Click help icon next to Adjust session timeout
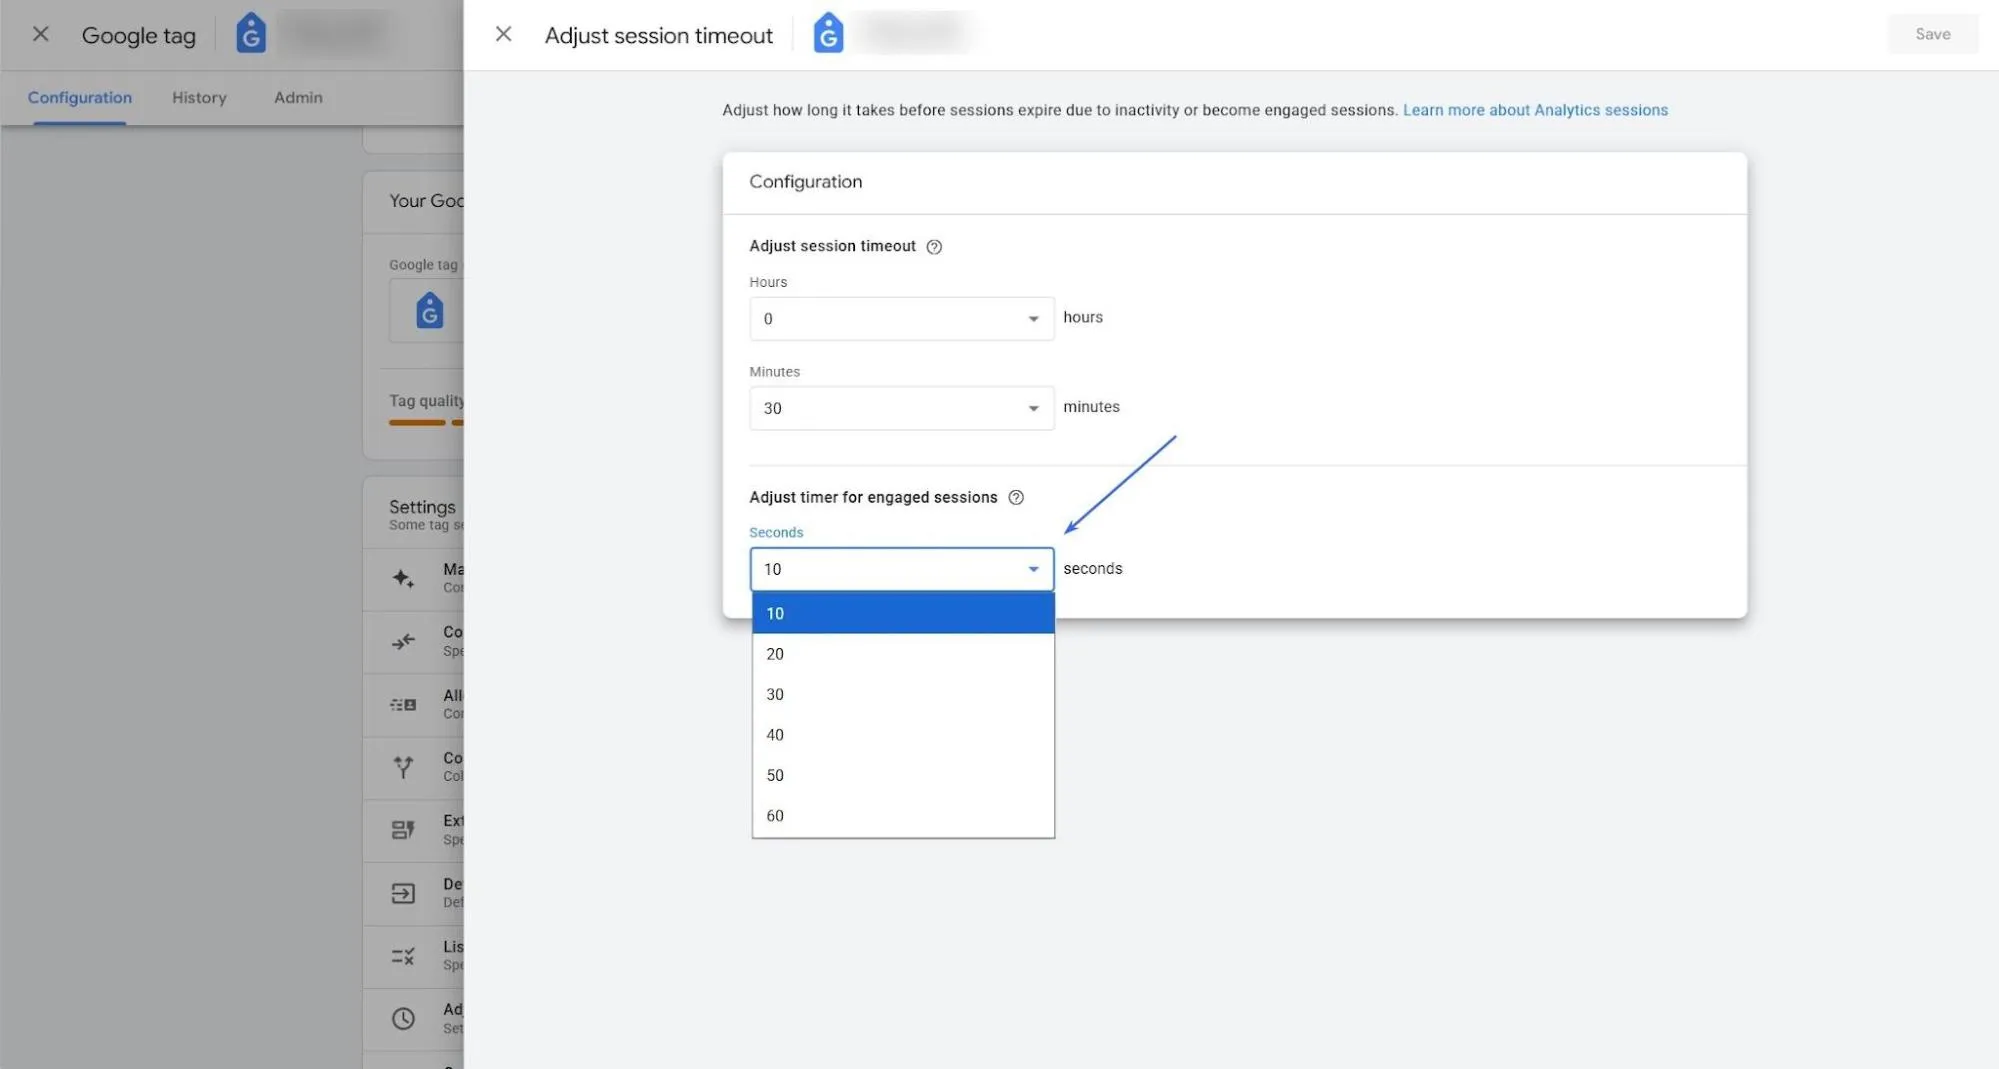 coord(934,247)
